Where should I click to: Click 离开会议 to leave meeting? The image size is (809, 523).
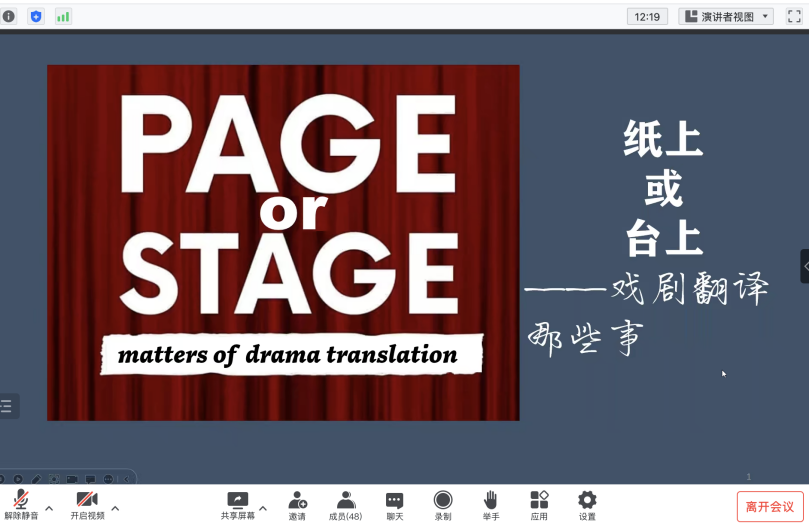pos(769,506)
